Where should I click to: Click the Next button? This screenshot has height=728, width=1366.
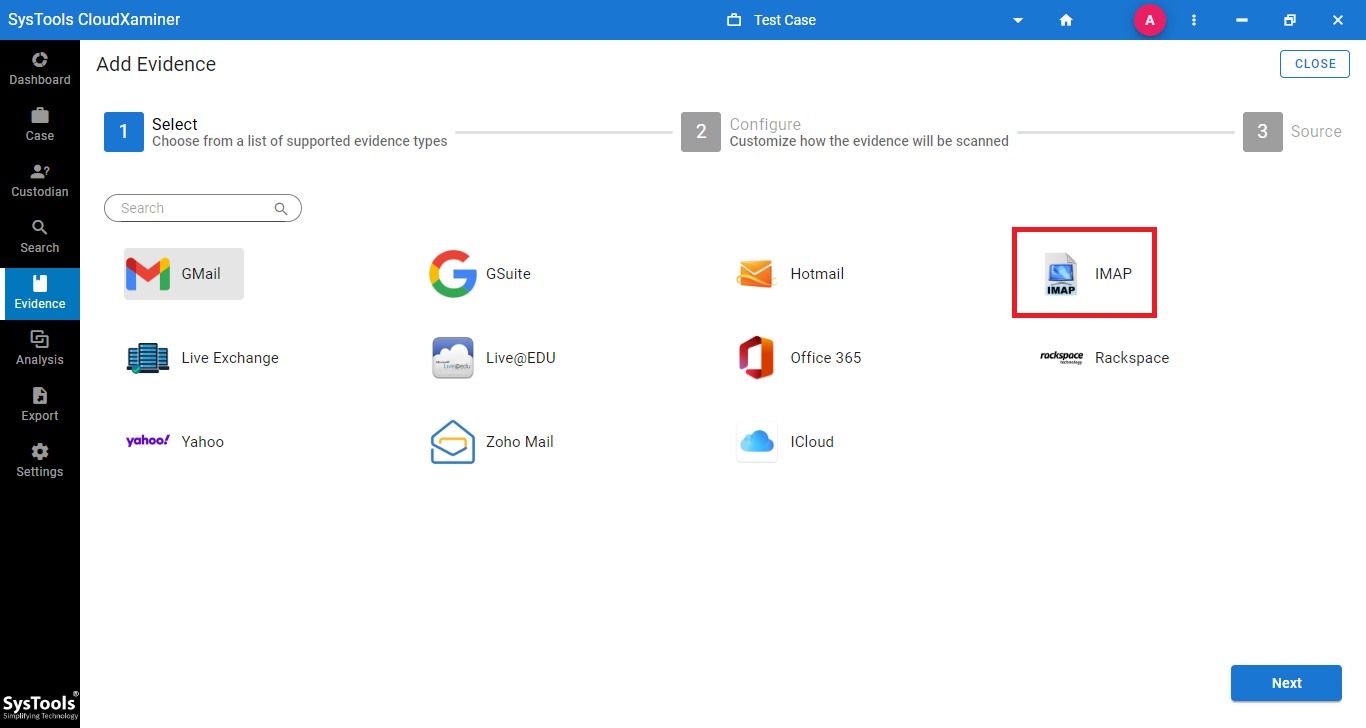tap(1286, 683)
